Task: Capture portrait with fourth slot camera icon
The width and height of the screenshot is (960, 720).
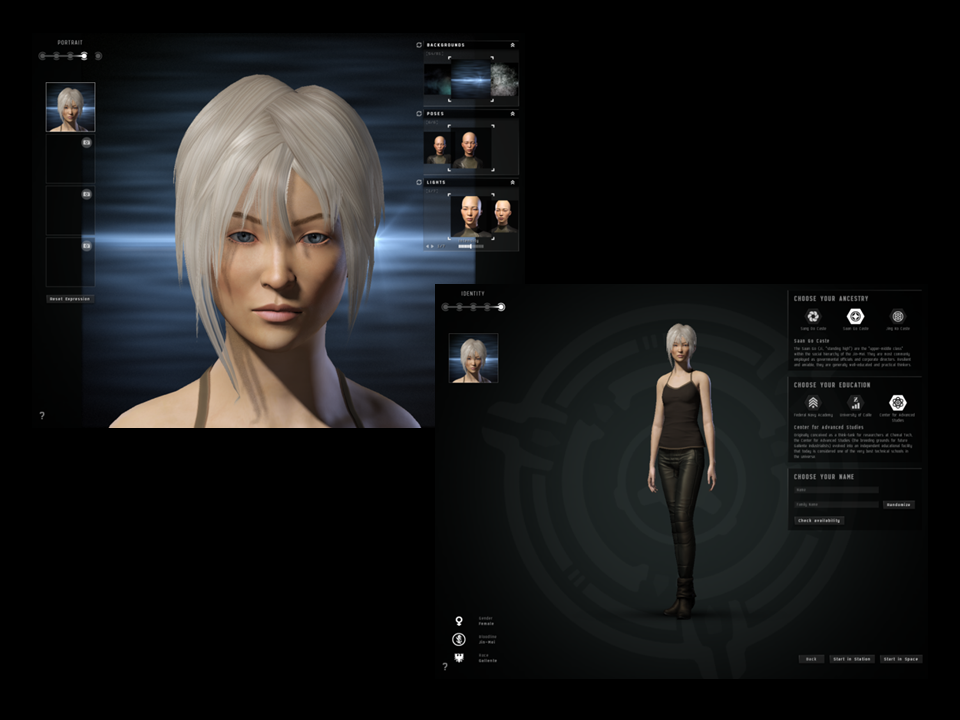Action: [x=87, y=246]
